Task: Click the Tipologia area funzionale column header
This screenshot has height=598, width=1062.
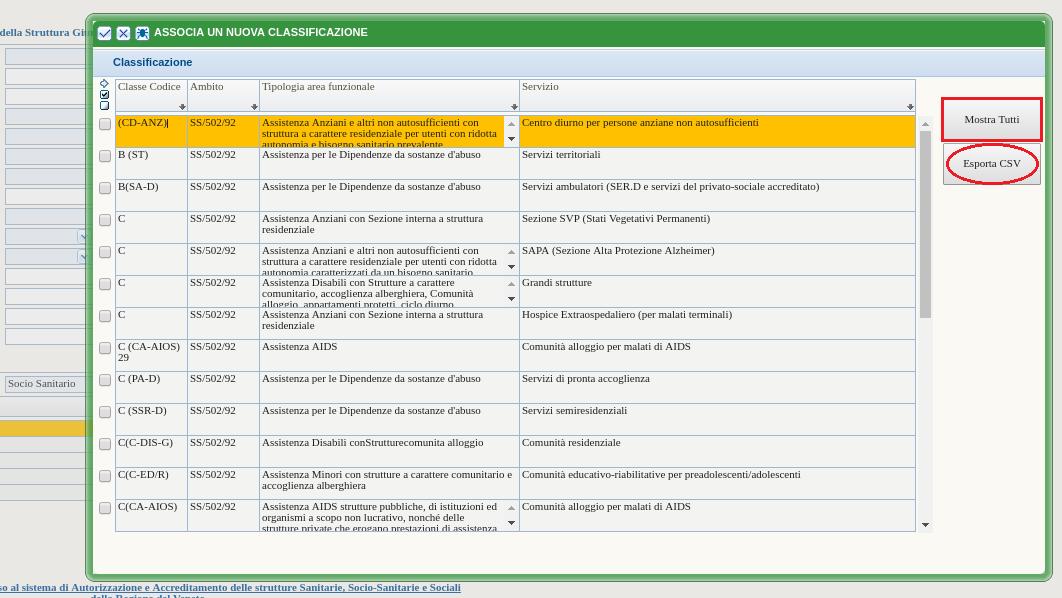Action: click(x=318, y=87)
